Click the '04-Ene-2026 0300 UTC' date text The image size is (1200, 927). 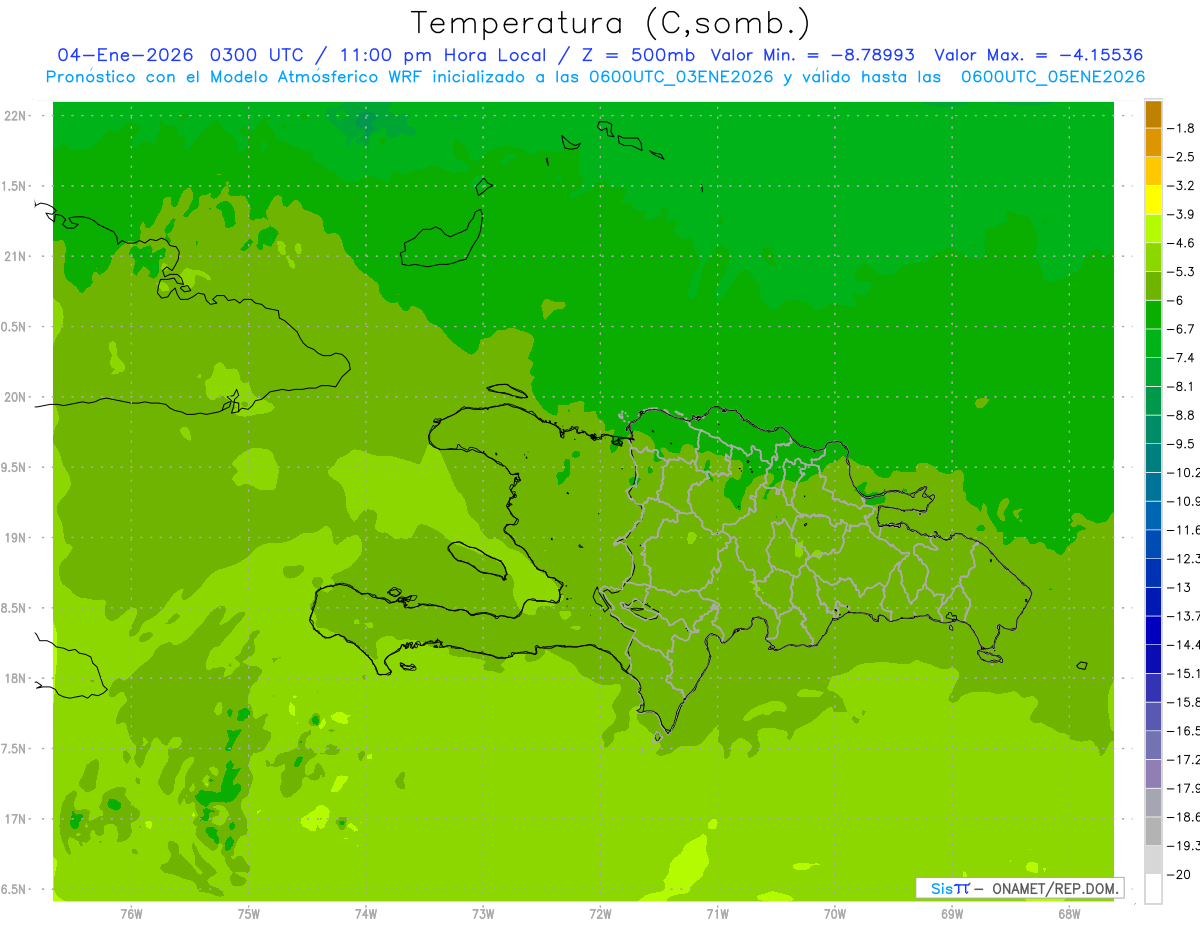174,55
